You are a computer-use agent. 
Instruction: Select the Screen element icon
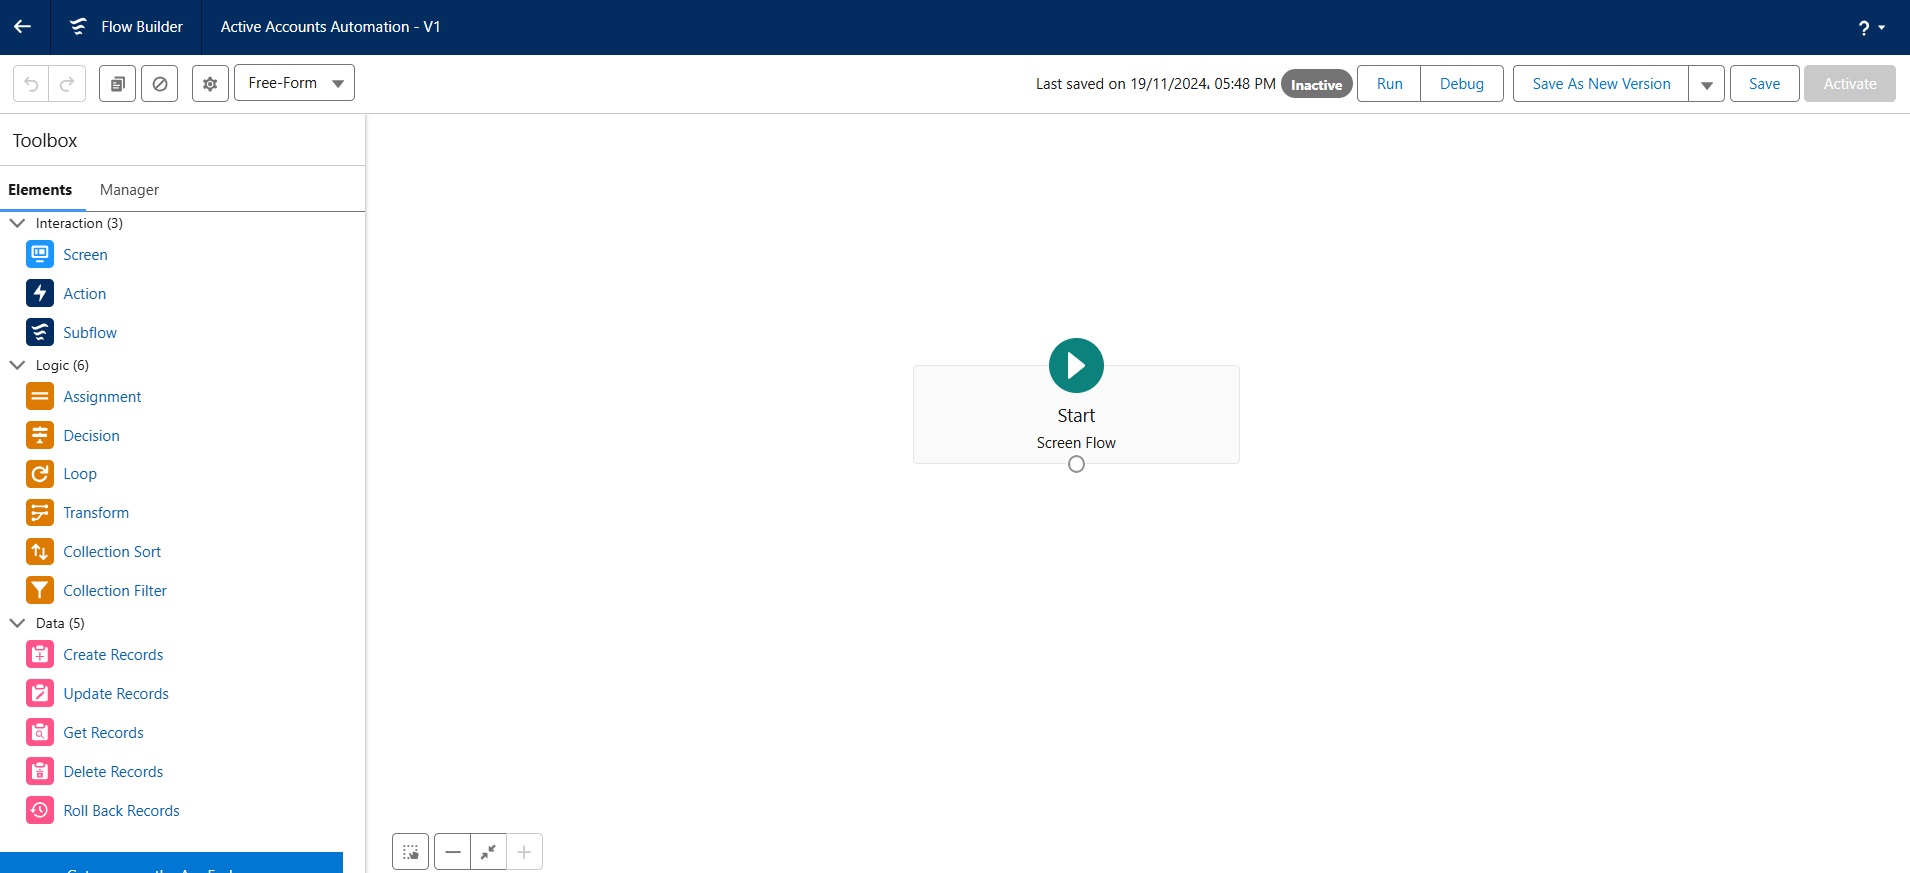tap(40, 255)
